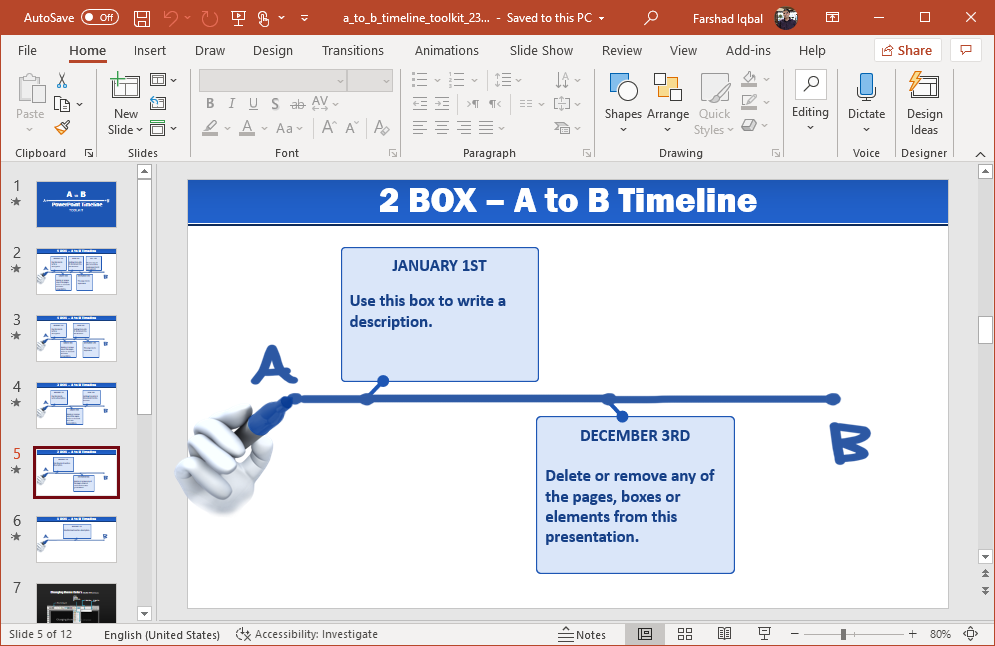Click Accessibility: Investigate in status bar

click(307, 634)
